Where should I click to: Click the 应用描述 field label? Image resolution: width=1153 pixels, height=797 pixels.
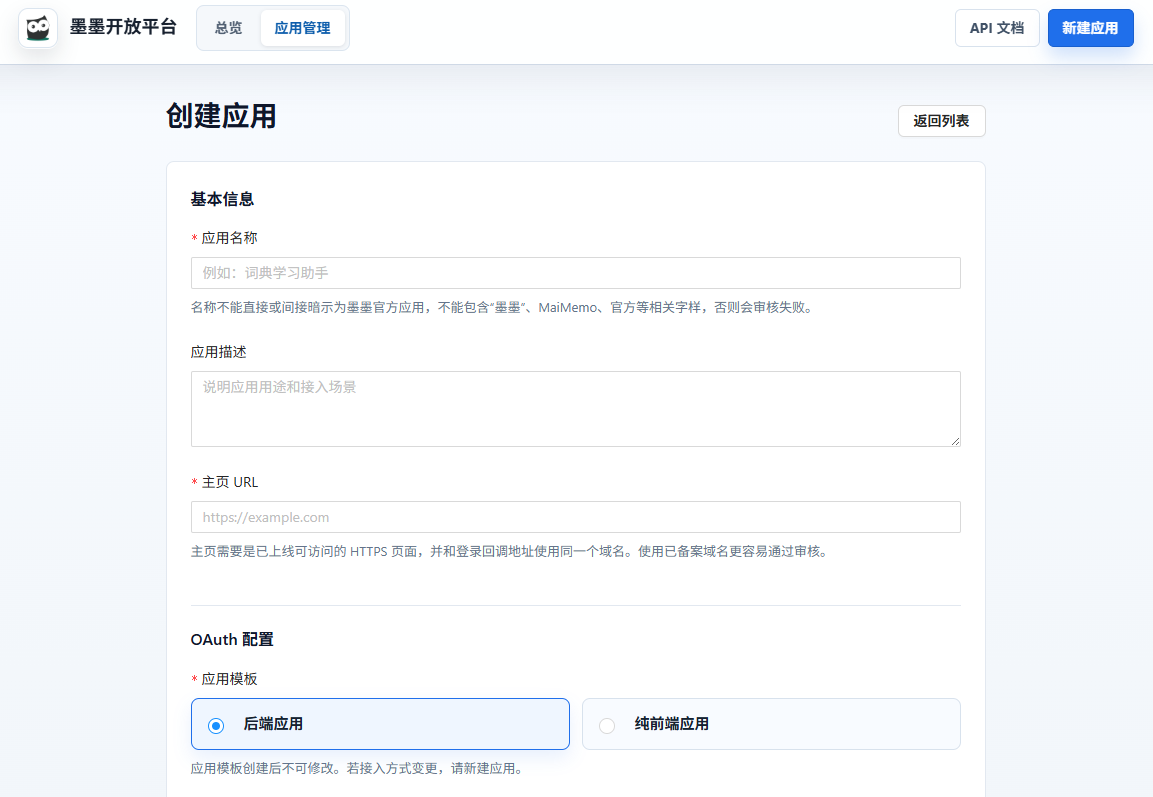[x=218, y=352]
